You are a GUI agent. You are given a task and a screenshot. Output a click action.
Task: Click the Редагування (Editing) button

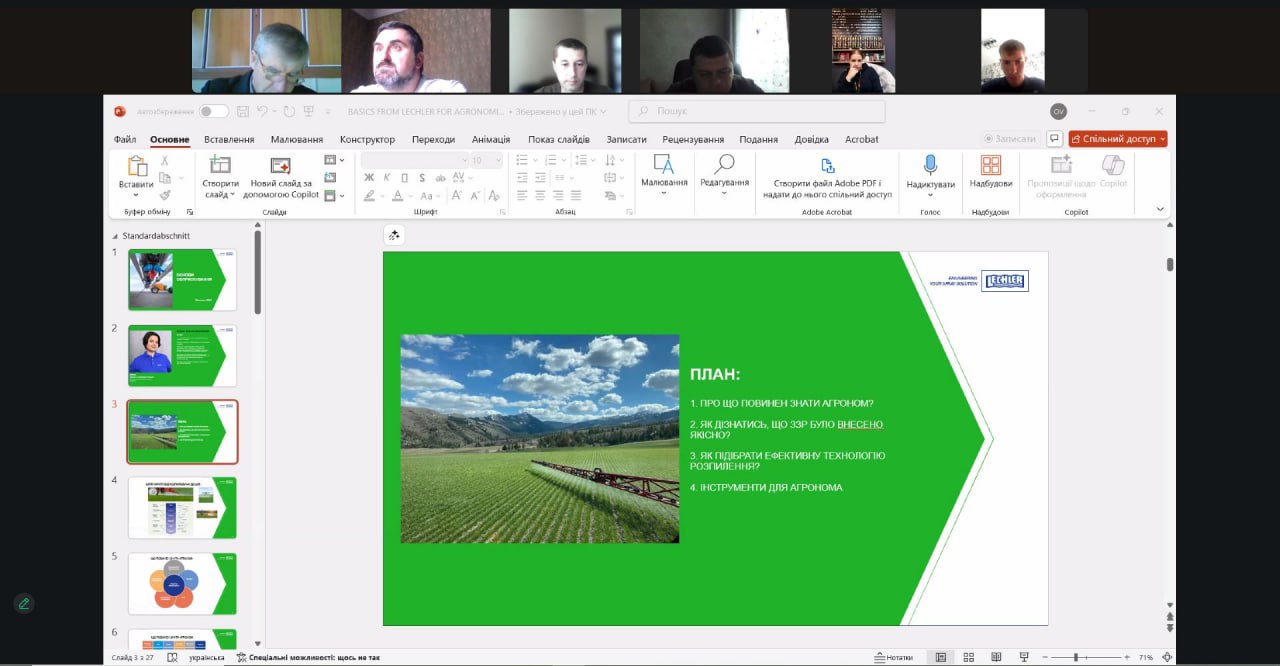724,170
